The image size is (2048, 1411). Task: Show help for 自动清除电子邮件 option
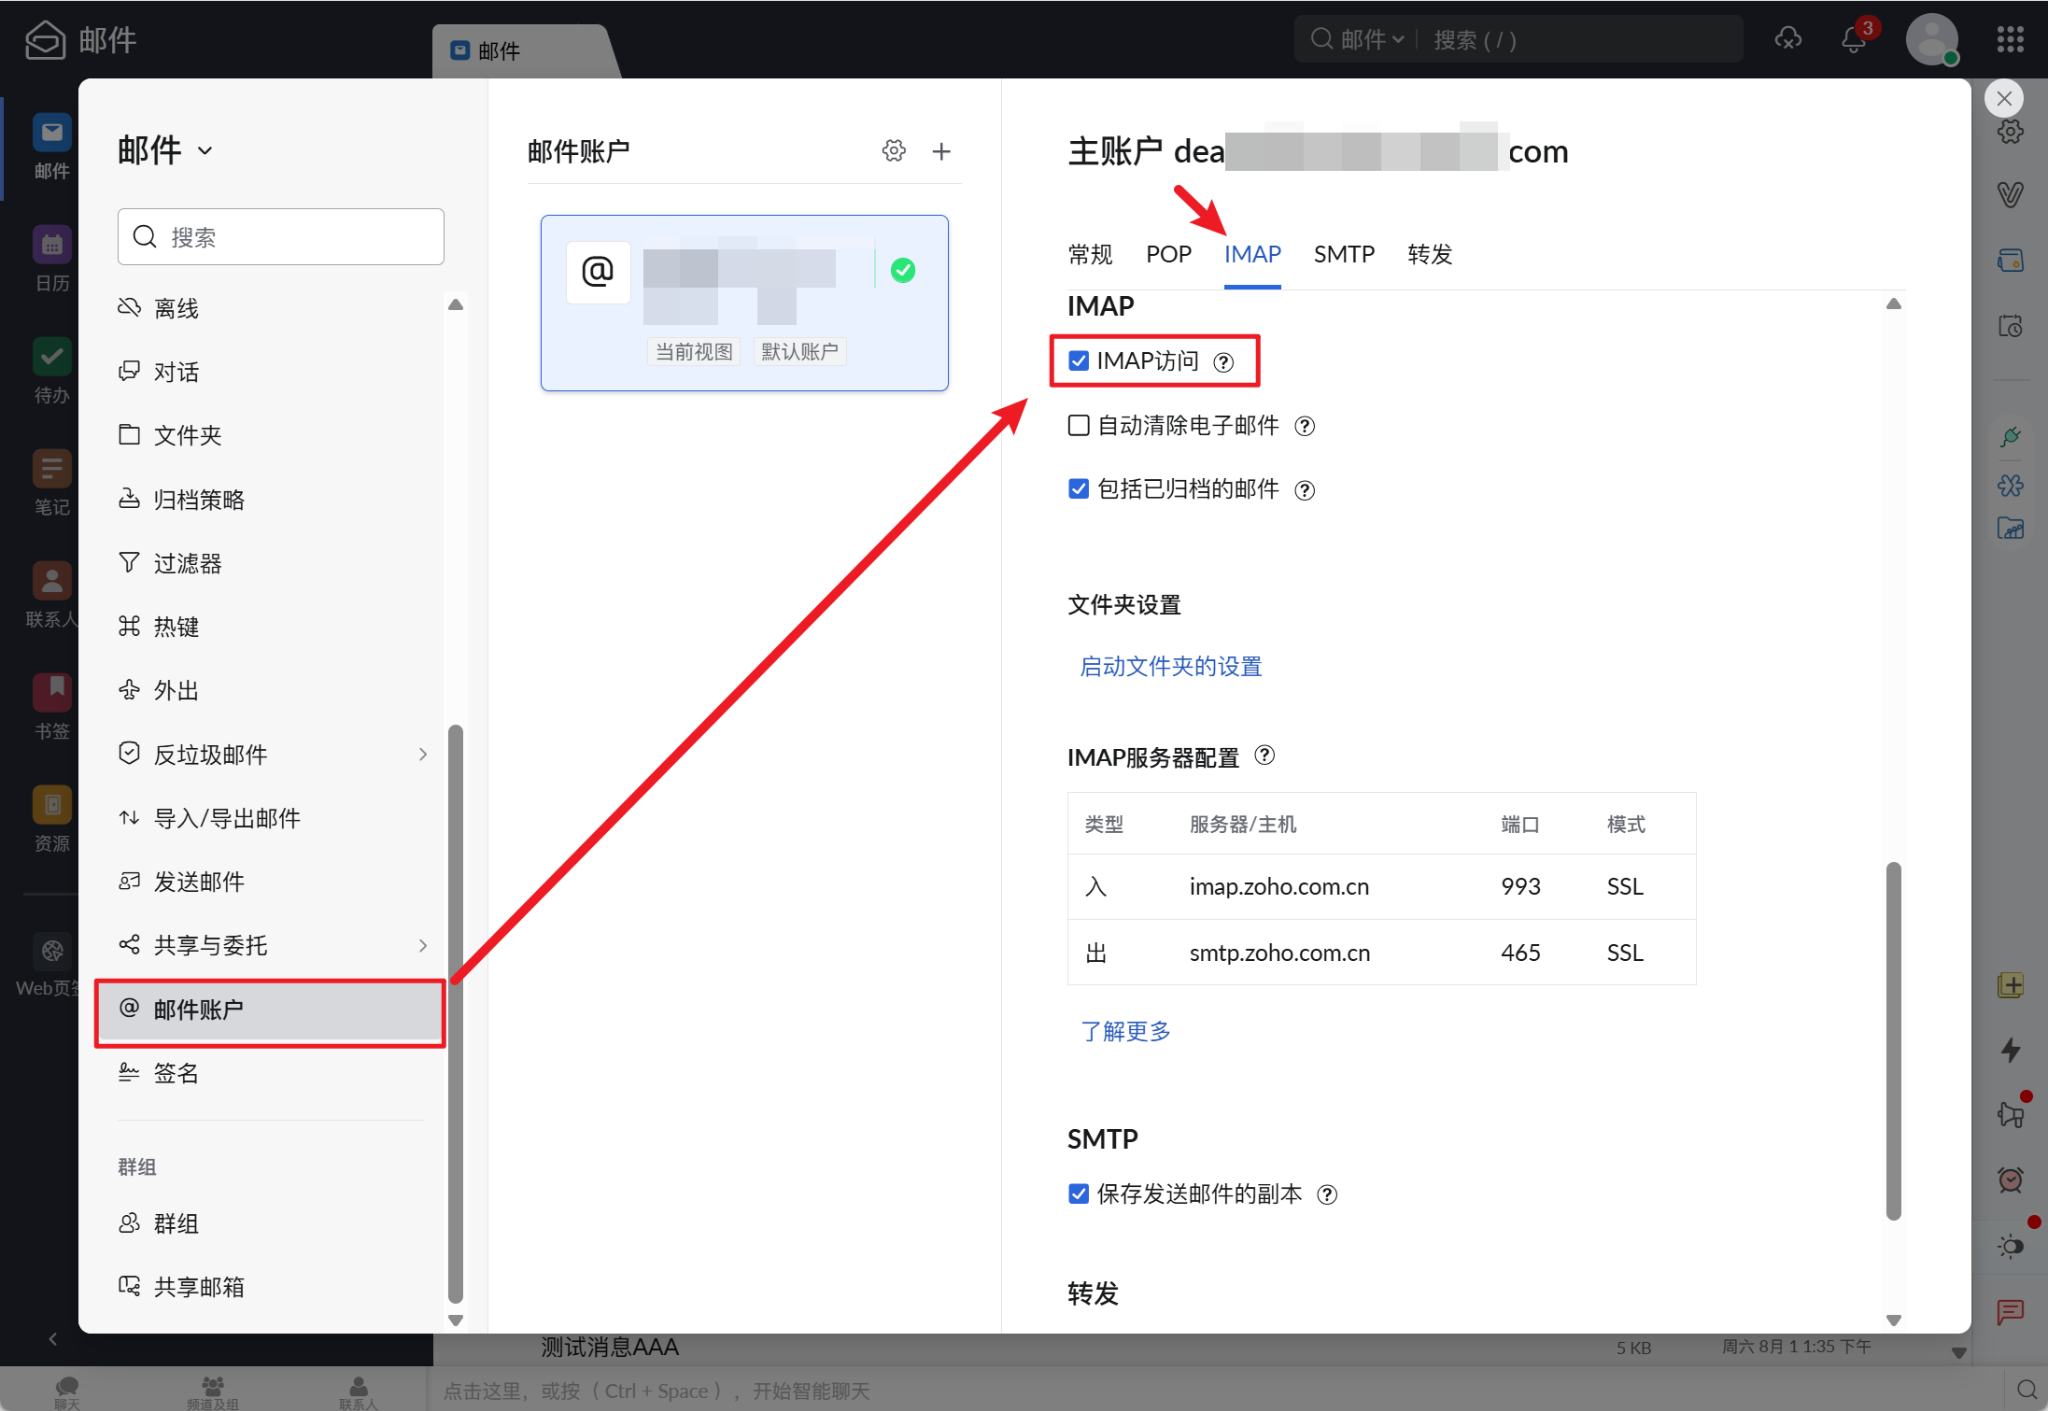click(x=1304, y=426)
